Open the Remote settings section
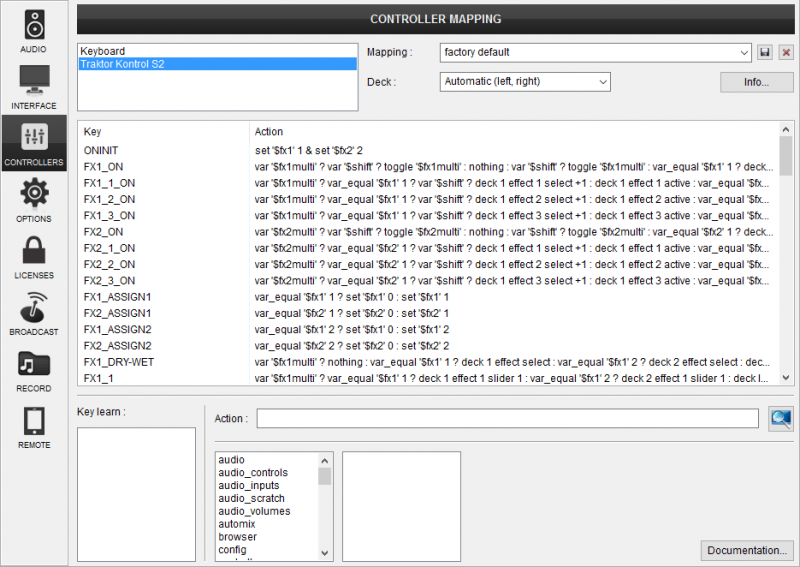 point(34,425)
